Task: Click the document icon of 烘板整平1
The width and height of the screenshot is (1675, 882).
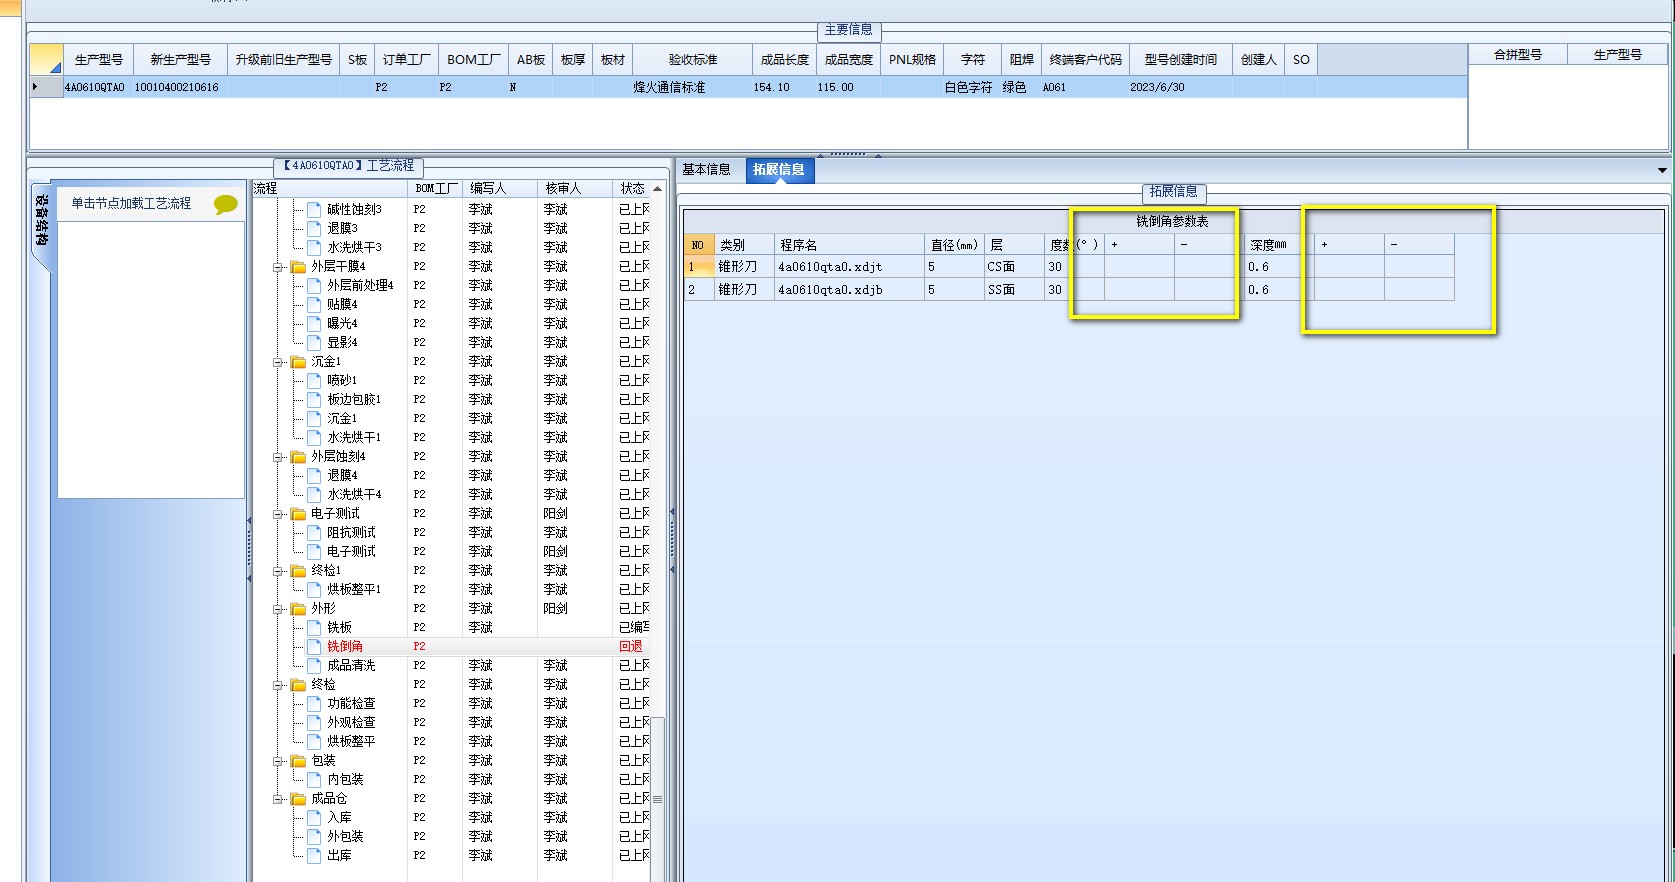Action: click(x=314, y=589)
